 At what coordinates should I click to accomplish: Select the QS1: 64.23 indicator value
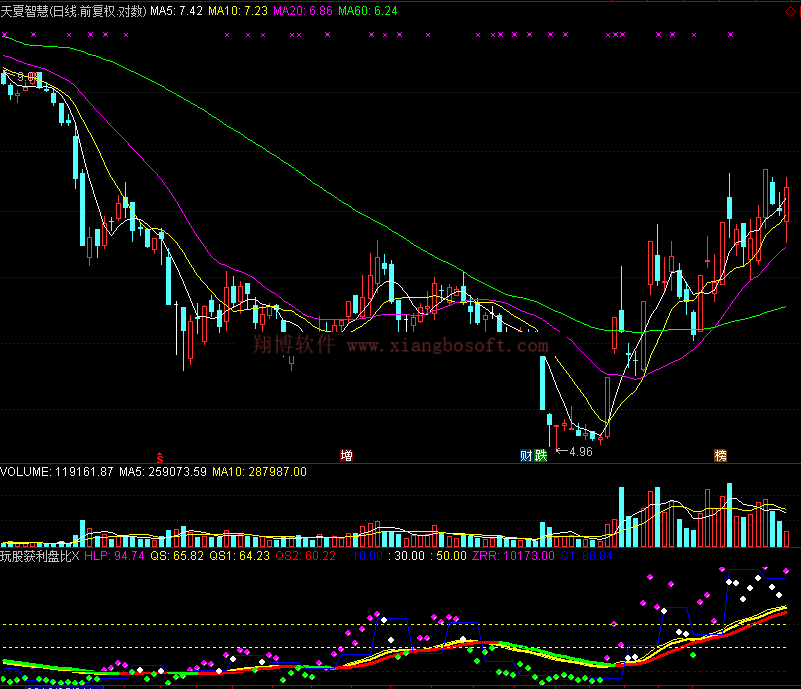pyautogui.click(x=240, y=556)
